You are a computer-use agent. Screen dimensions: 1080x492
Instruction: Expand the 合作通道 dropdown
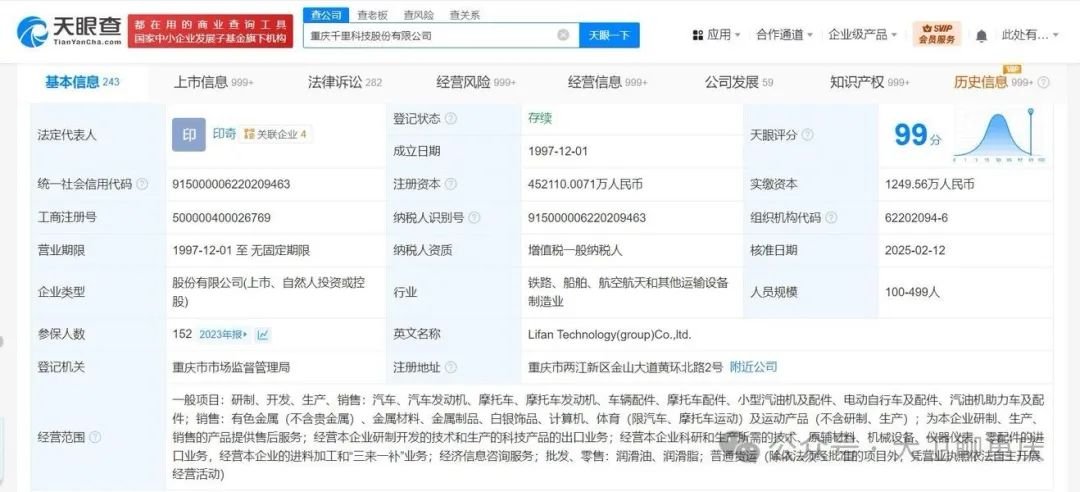(810, 34)
